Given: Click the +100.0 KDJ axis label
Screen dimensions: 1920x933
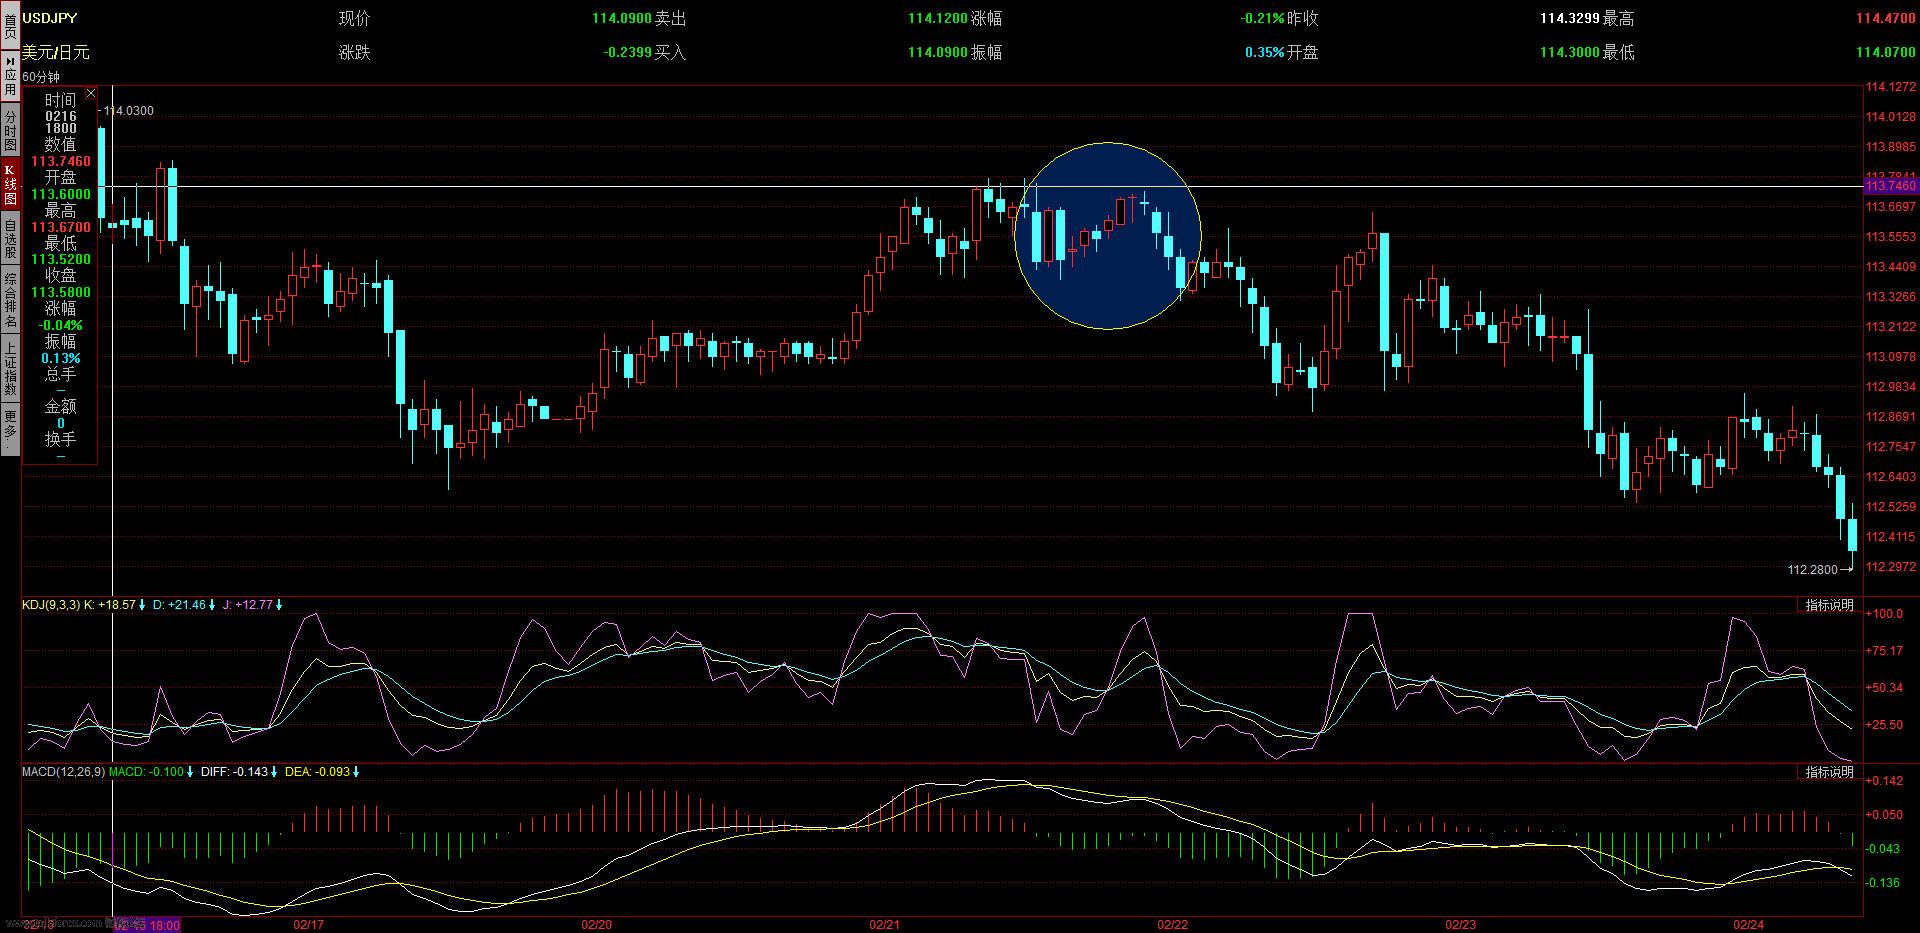Looking at the screenshot, I should (x=1885, y=614).
